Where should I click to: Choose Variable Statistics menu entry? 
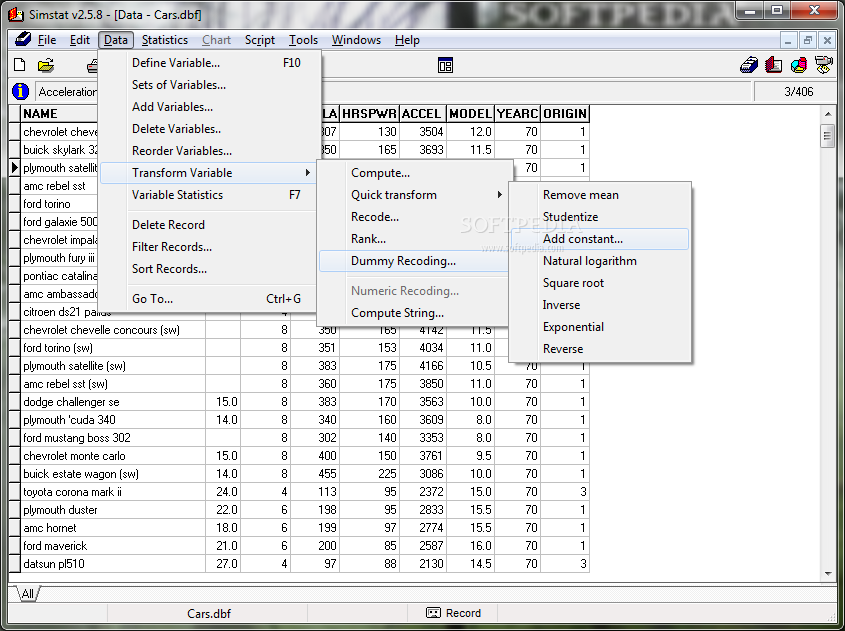(210, 195)
